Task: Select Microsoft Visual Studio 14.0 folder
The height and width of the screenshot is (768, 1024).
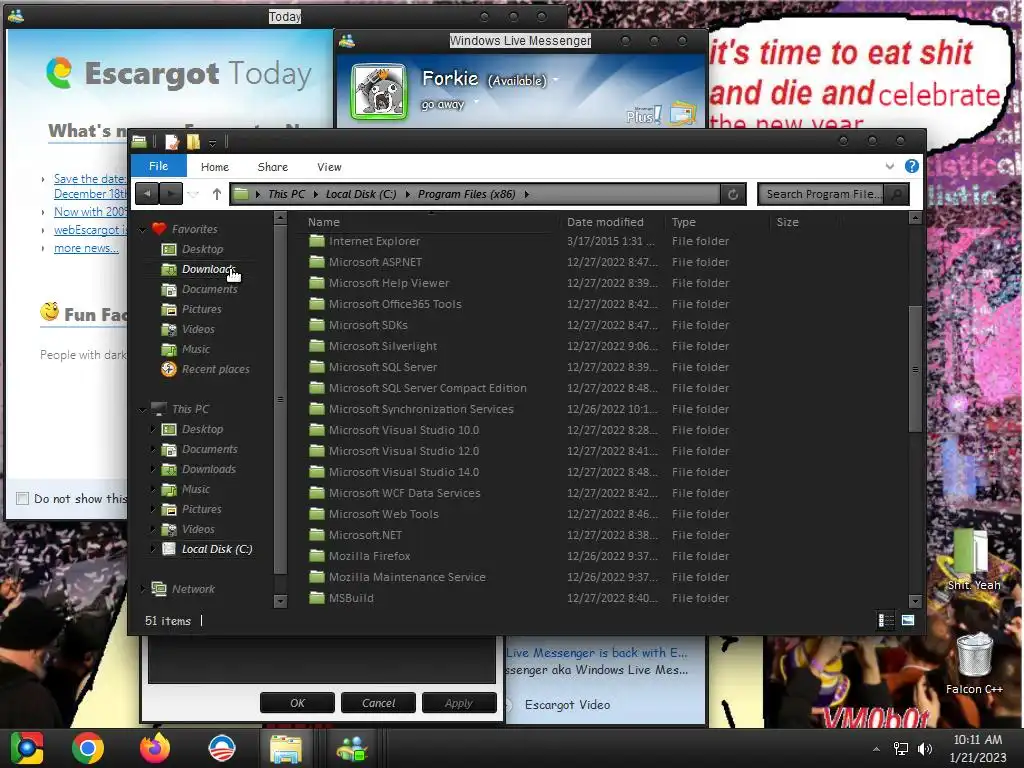Action: (x=404, y=472)
